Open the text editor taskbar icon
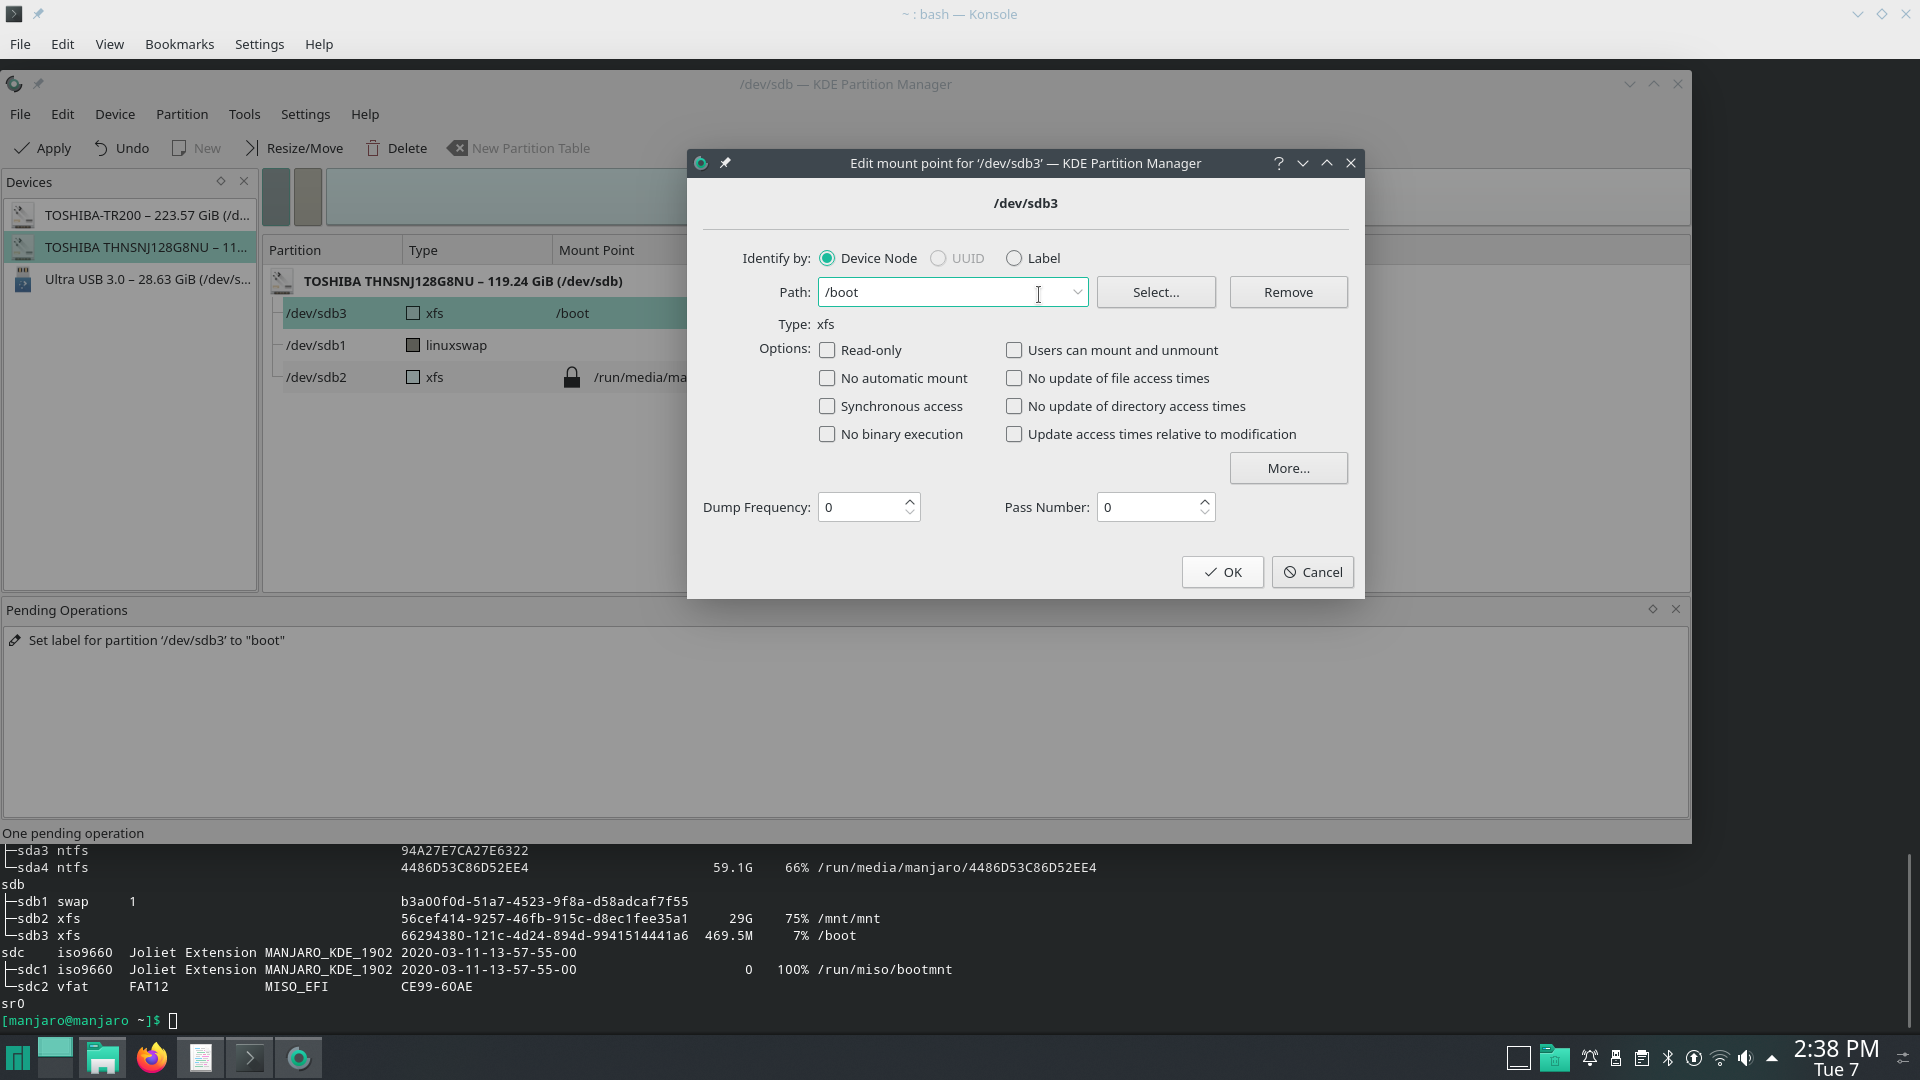 (x=201, y=1058)
